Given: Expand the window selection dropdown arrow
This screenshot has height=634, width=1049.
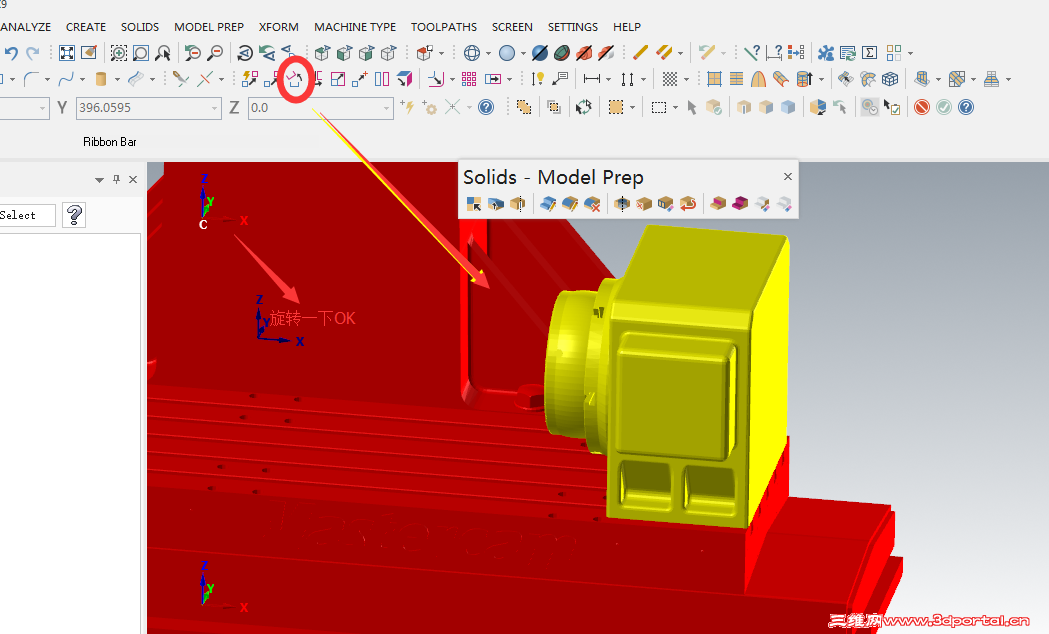Looking at the screenshot, I should (x=675, y=108).
